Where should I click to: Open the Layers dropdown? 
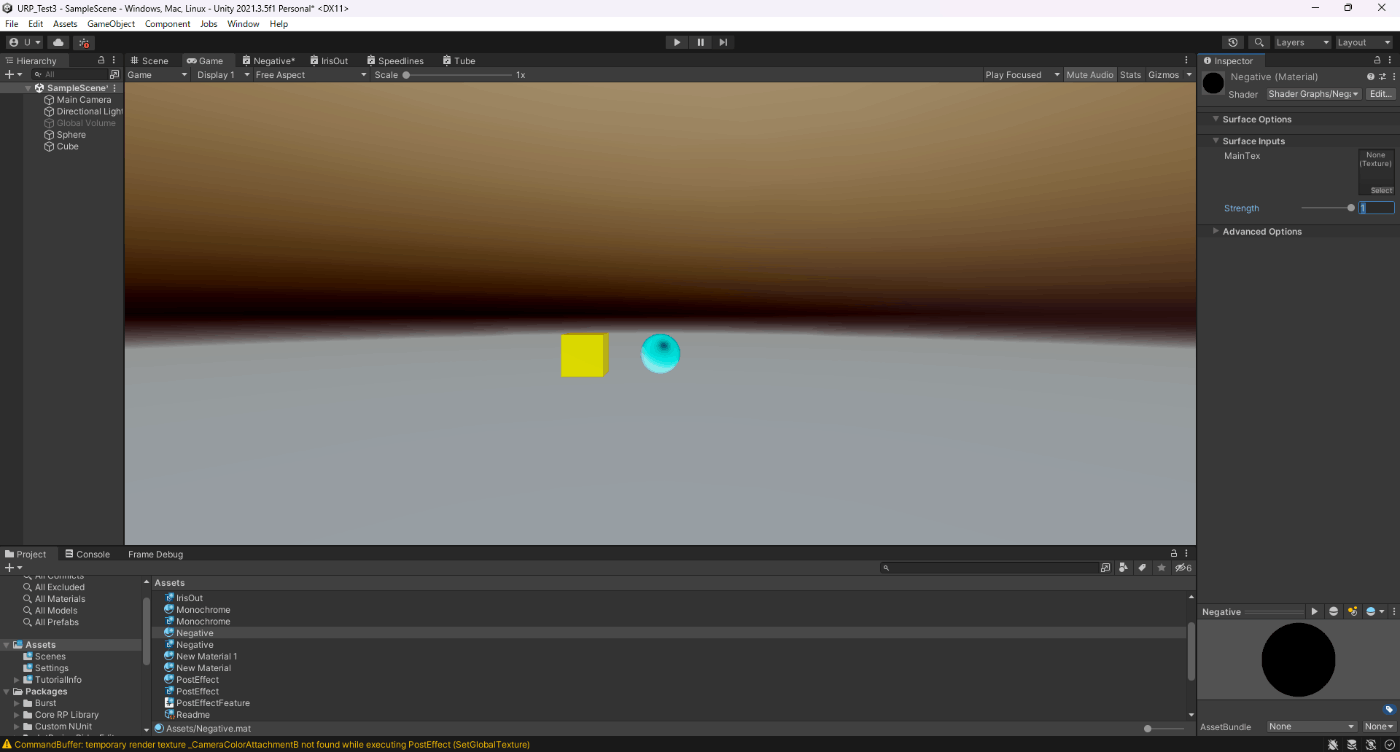click(1302, 42)
